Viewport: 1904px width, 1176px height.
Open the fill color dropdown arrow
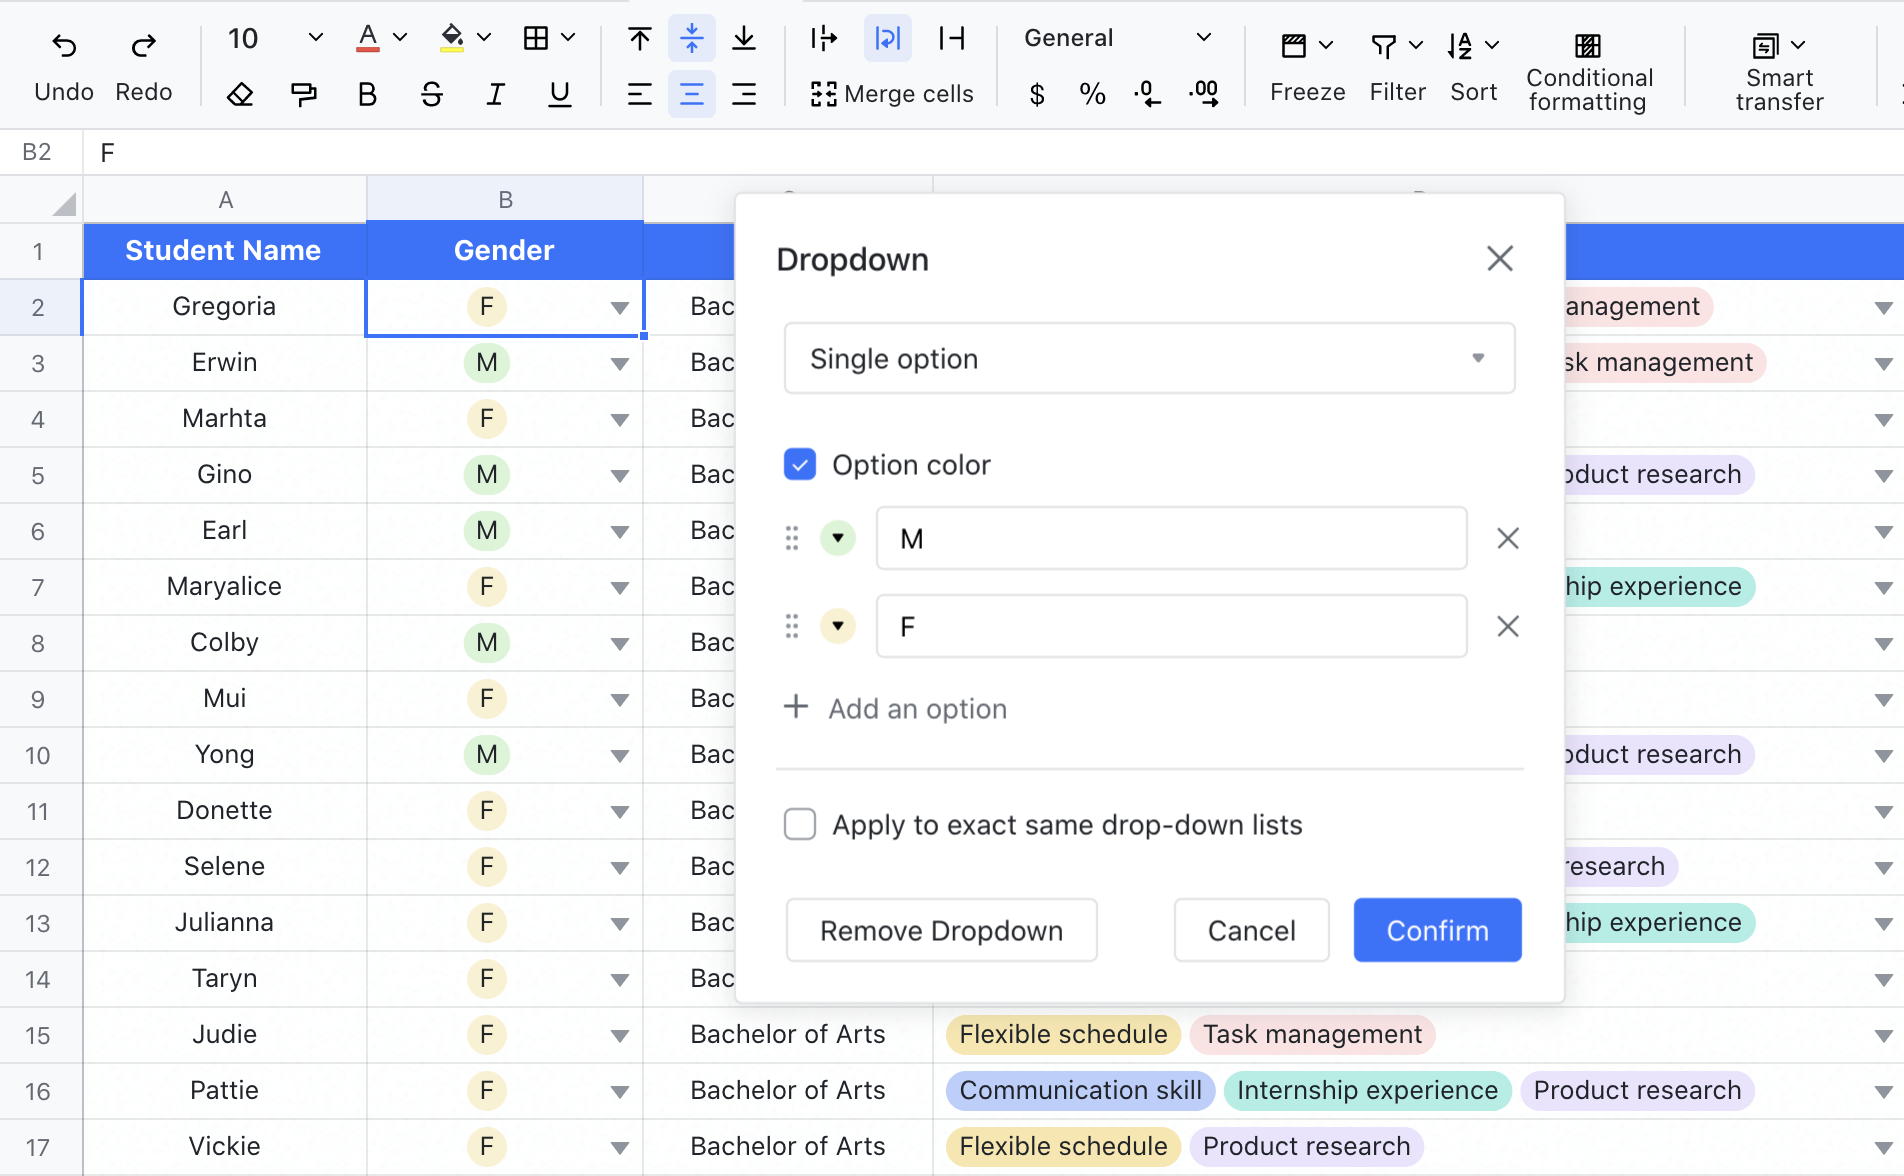tap(484, 38)
